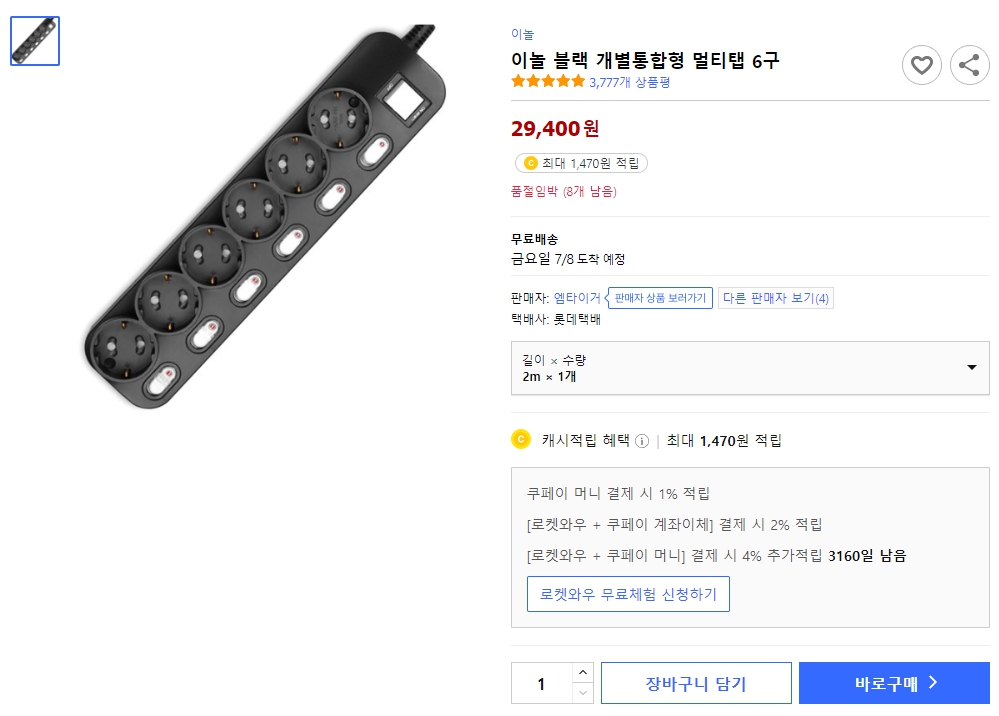Viewport: 999px width, 716px height.
Task: Decrease quantity with the stepper down arrow
Action: pyautogui.click(x=583, y=691)
